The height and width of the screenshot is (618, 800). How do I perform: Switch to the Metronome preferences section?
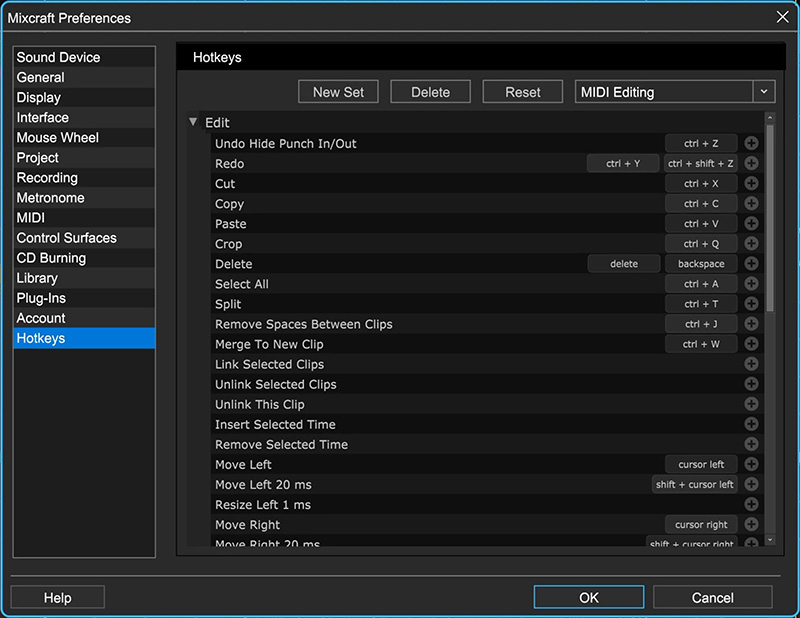pyautogui.click(x=50, y=197)
